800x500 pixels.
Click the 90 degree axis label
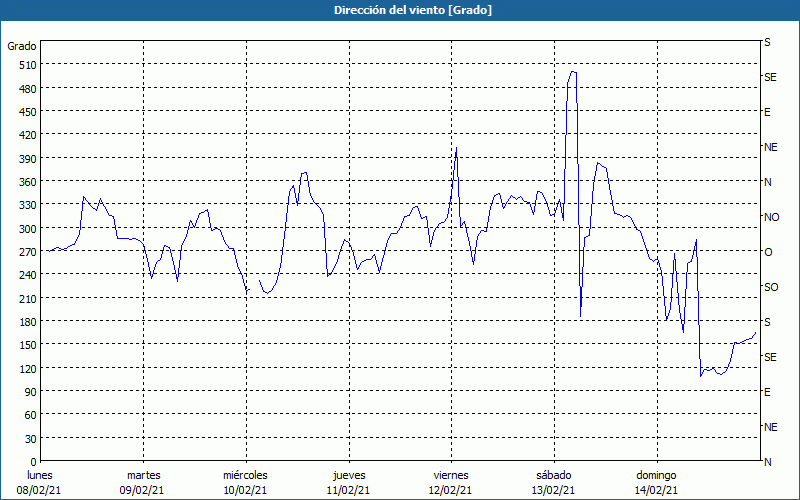click(31, 392)
